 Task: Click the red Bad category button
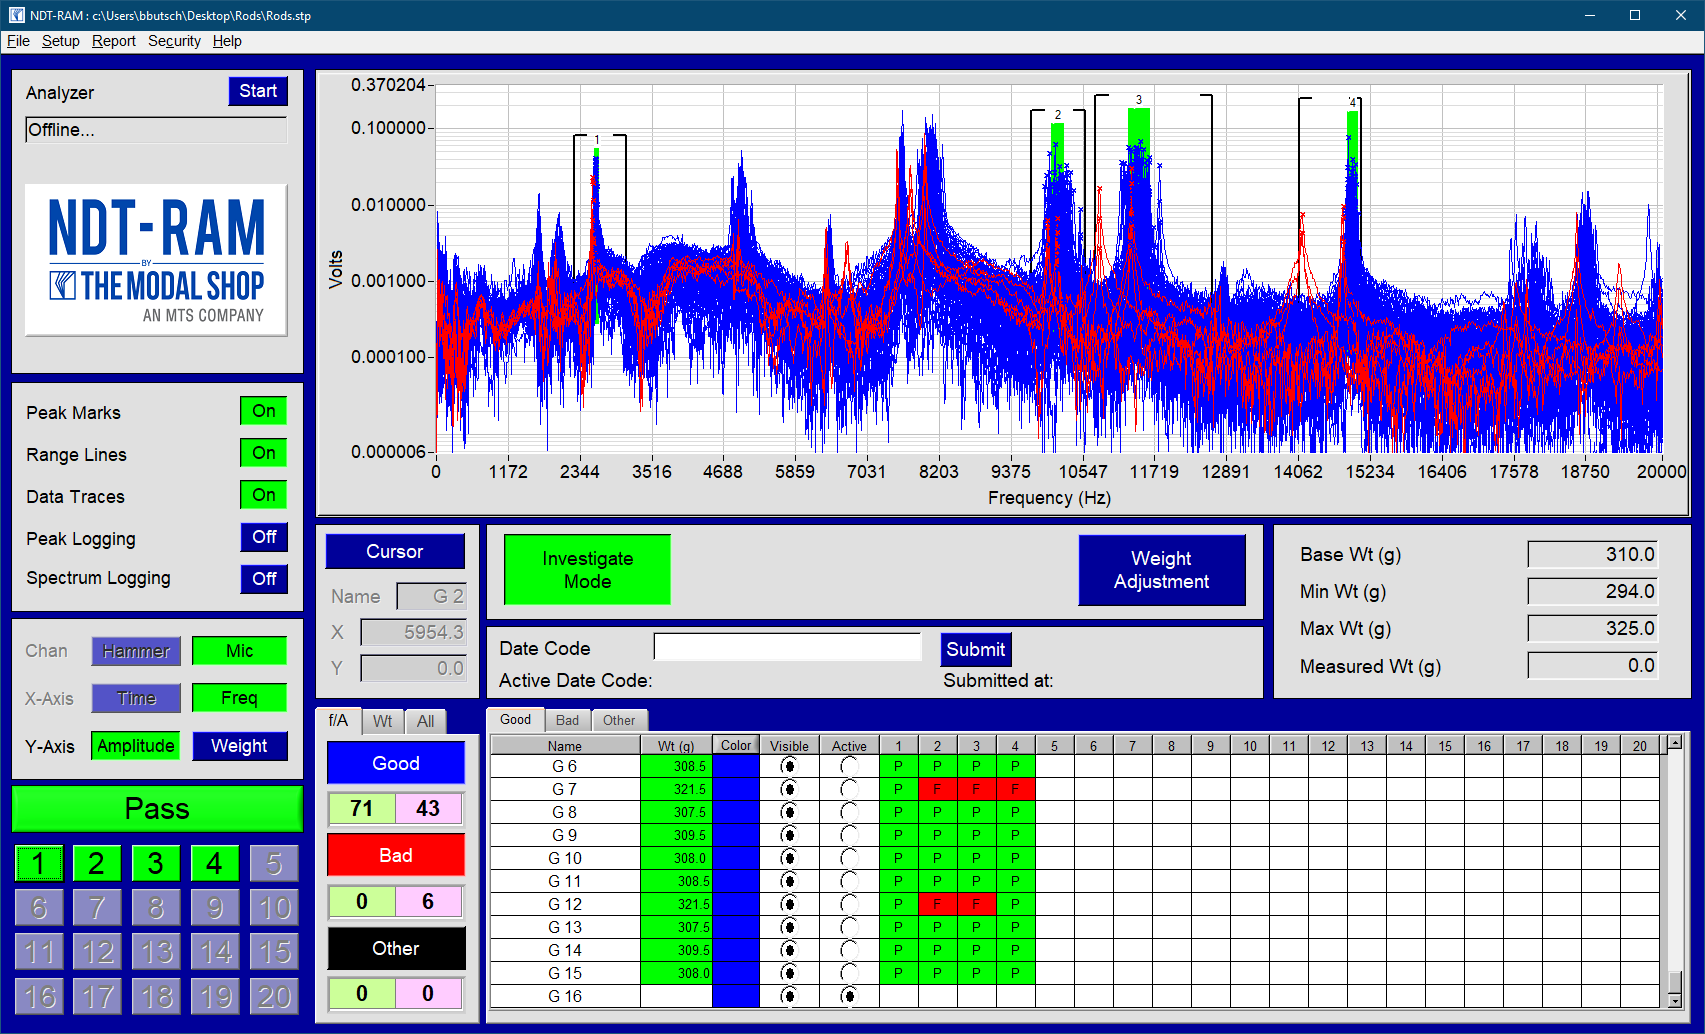click(396, 855)
